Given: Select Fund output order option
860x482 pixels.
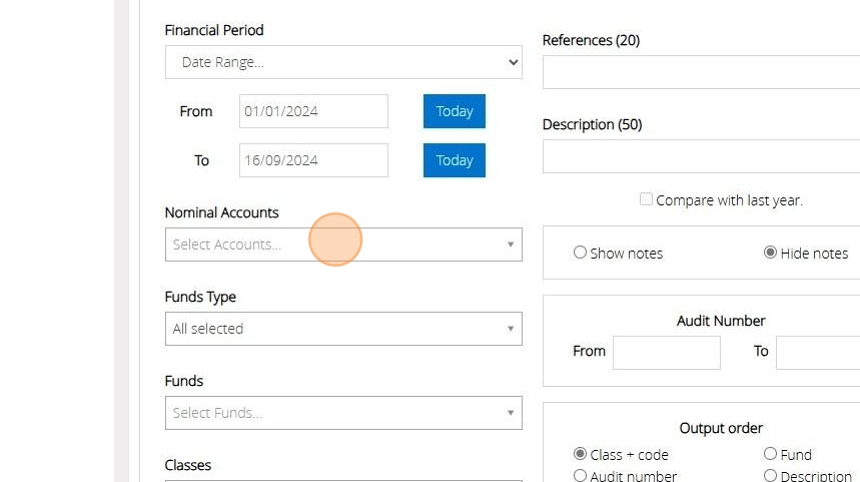Looking at the screenshot, I should pyautogui.click(x=770, y=454).
